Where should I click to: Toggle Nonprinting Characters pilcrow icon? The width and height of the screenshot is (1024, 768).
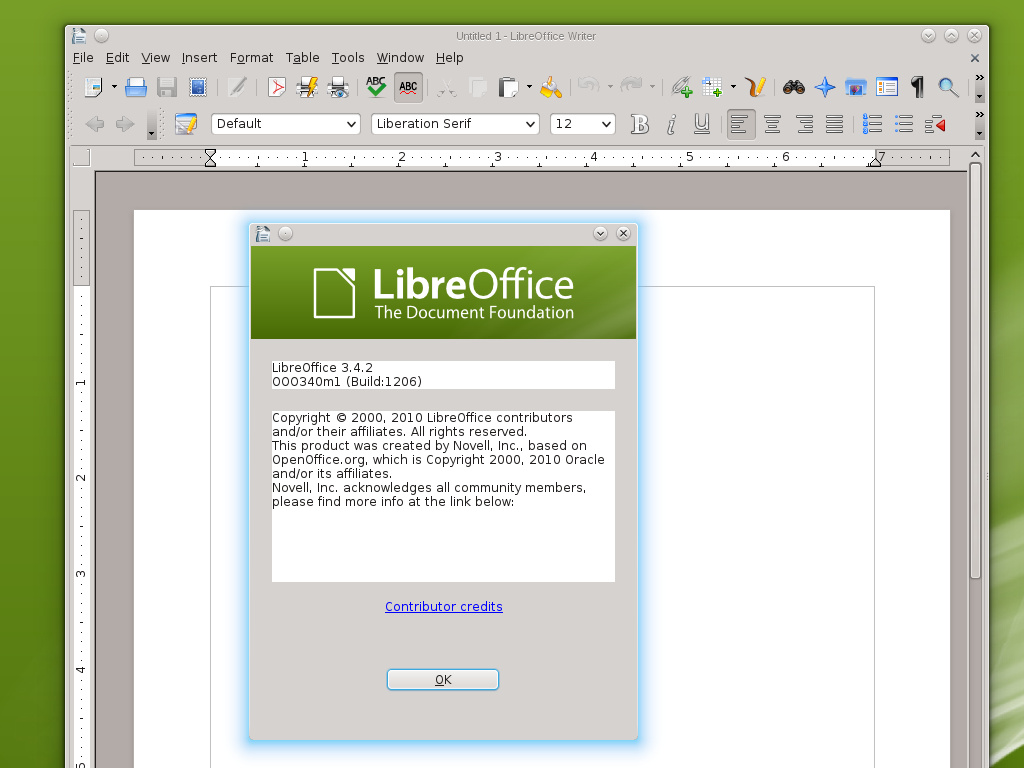coord(918,87)
